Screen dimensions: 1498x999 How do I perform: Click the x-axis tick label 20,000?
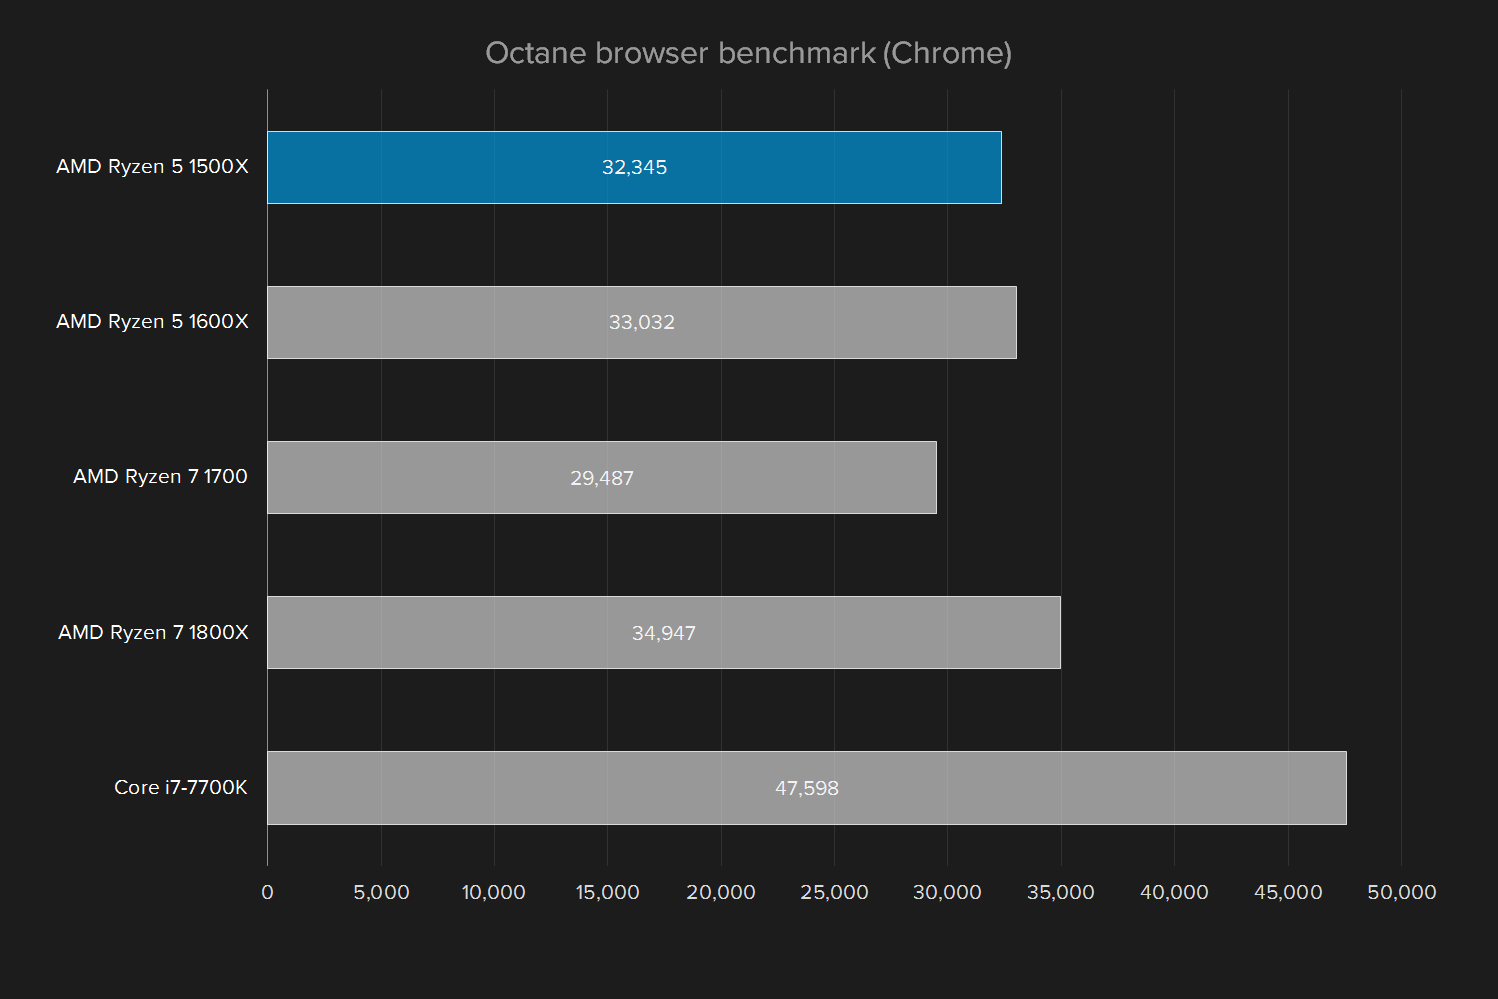pos(721,892)
